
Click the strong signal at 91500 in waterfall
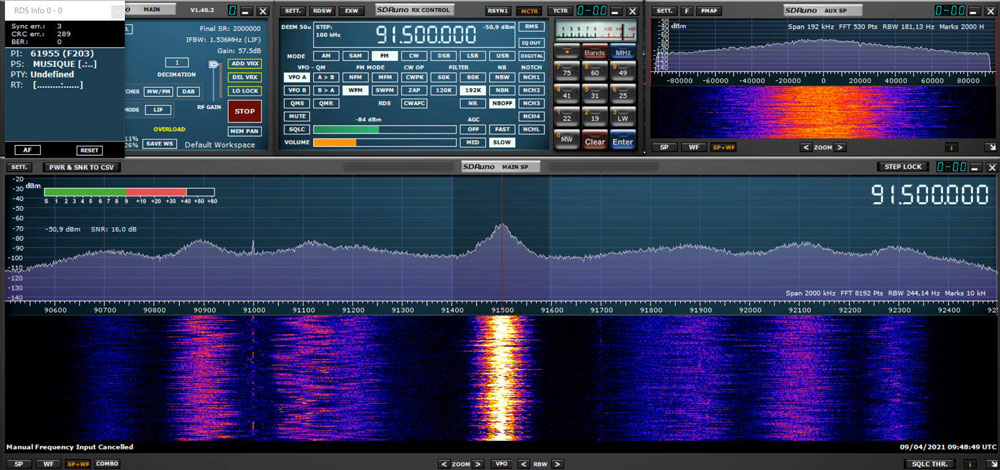point(502,376)
